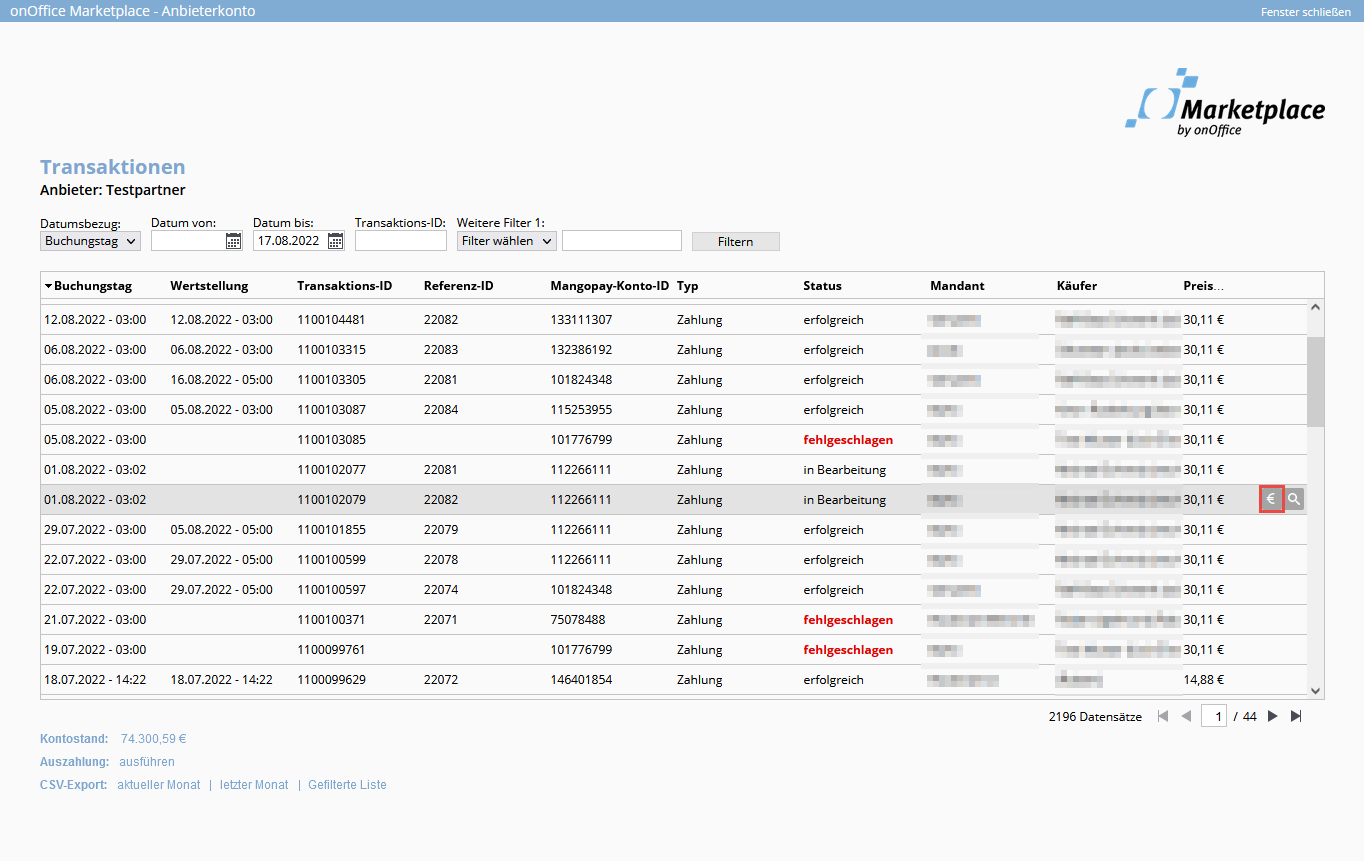This screenshot has width=1364, height=861.
Task: Click the Marketplace by onOffice logo
Action: pyautogui.click(x=1225, y=103)
